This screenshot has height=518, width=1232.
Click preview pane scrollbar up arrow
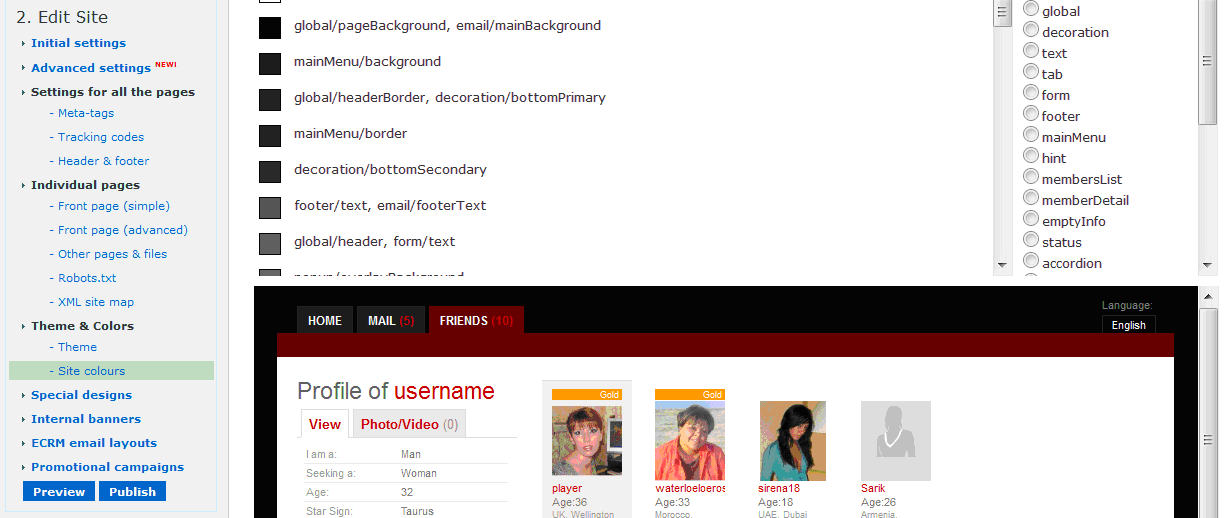coord(1210,297)
